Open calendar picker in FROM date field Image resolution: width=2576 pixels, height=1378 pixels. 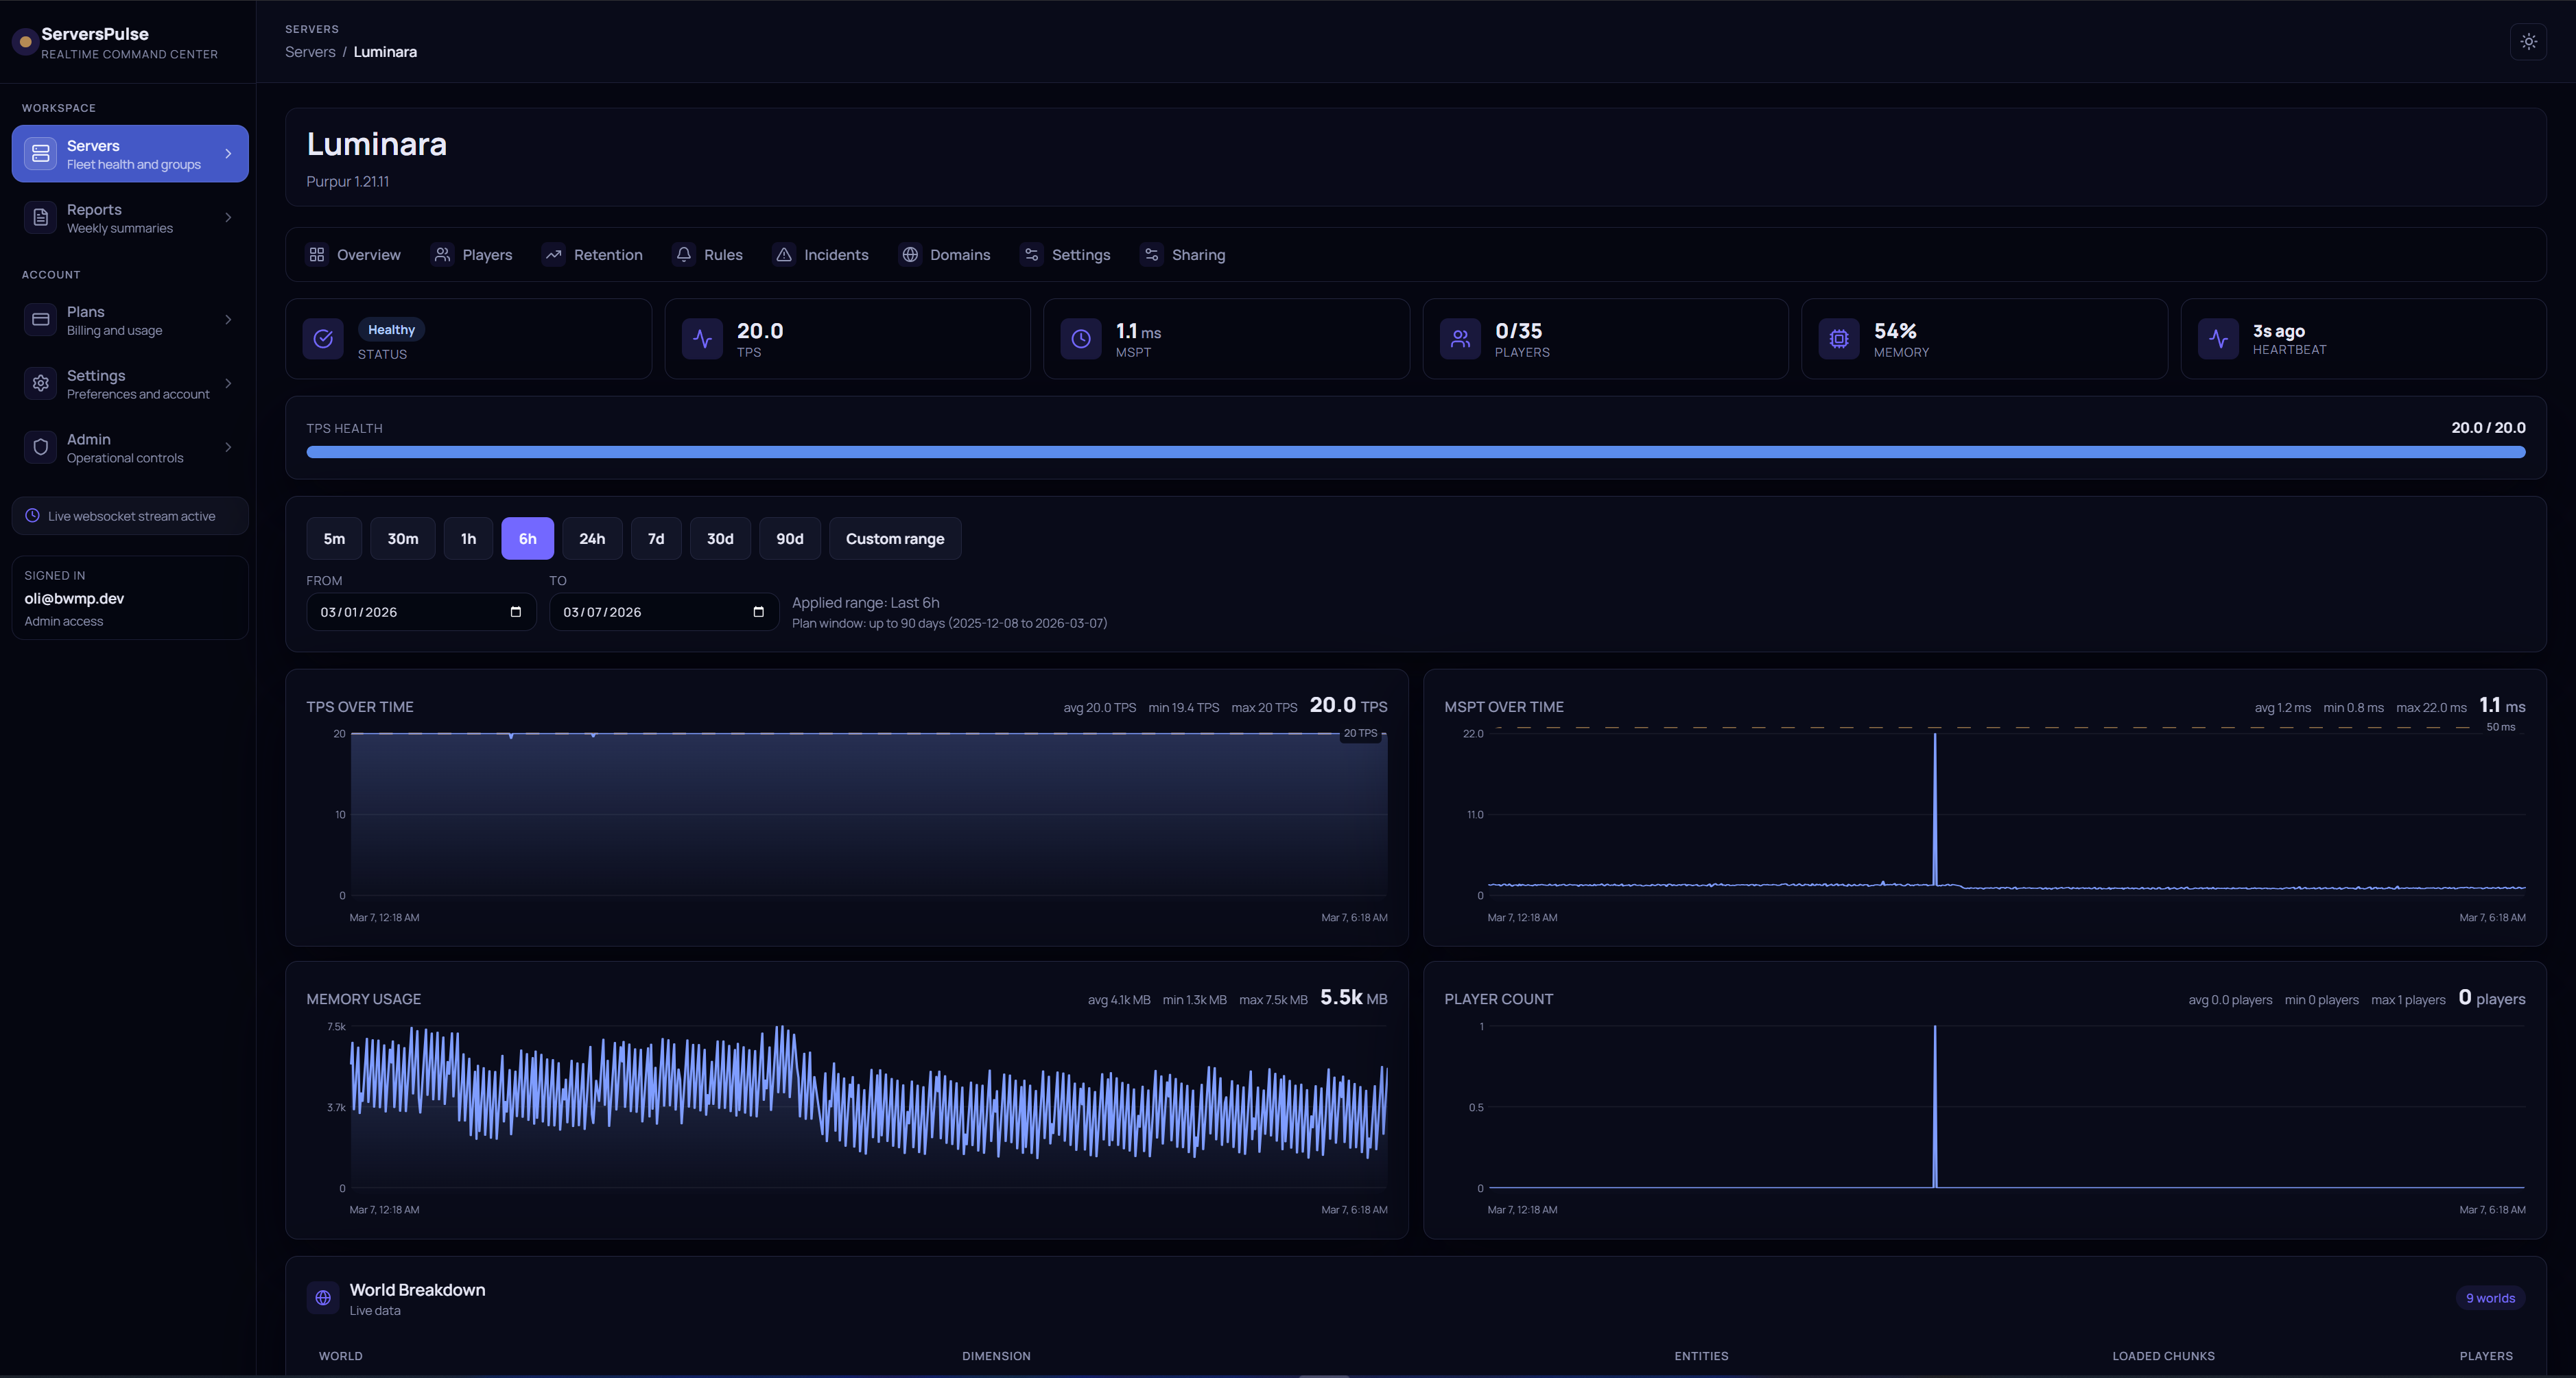click(516, 612)
